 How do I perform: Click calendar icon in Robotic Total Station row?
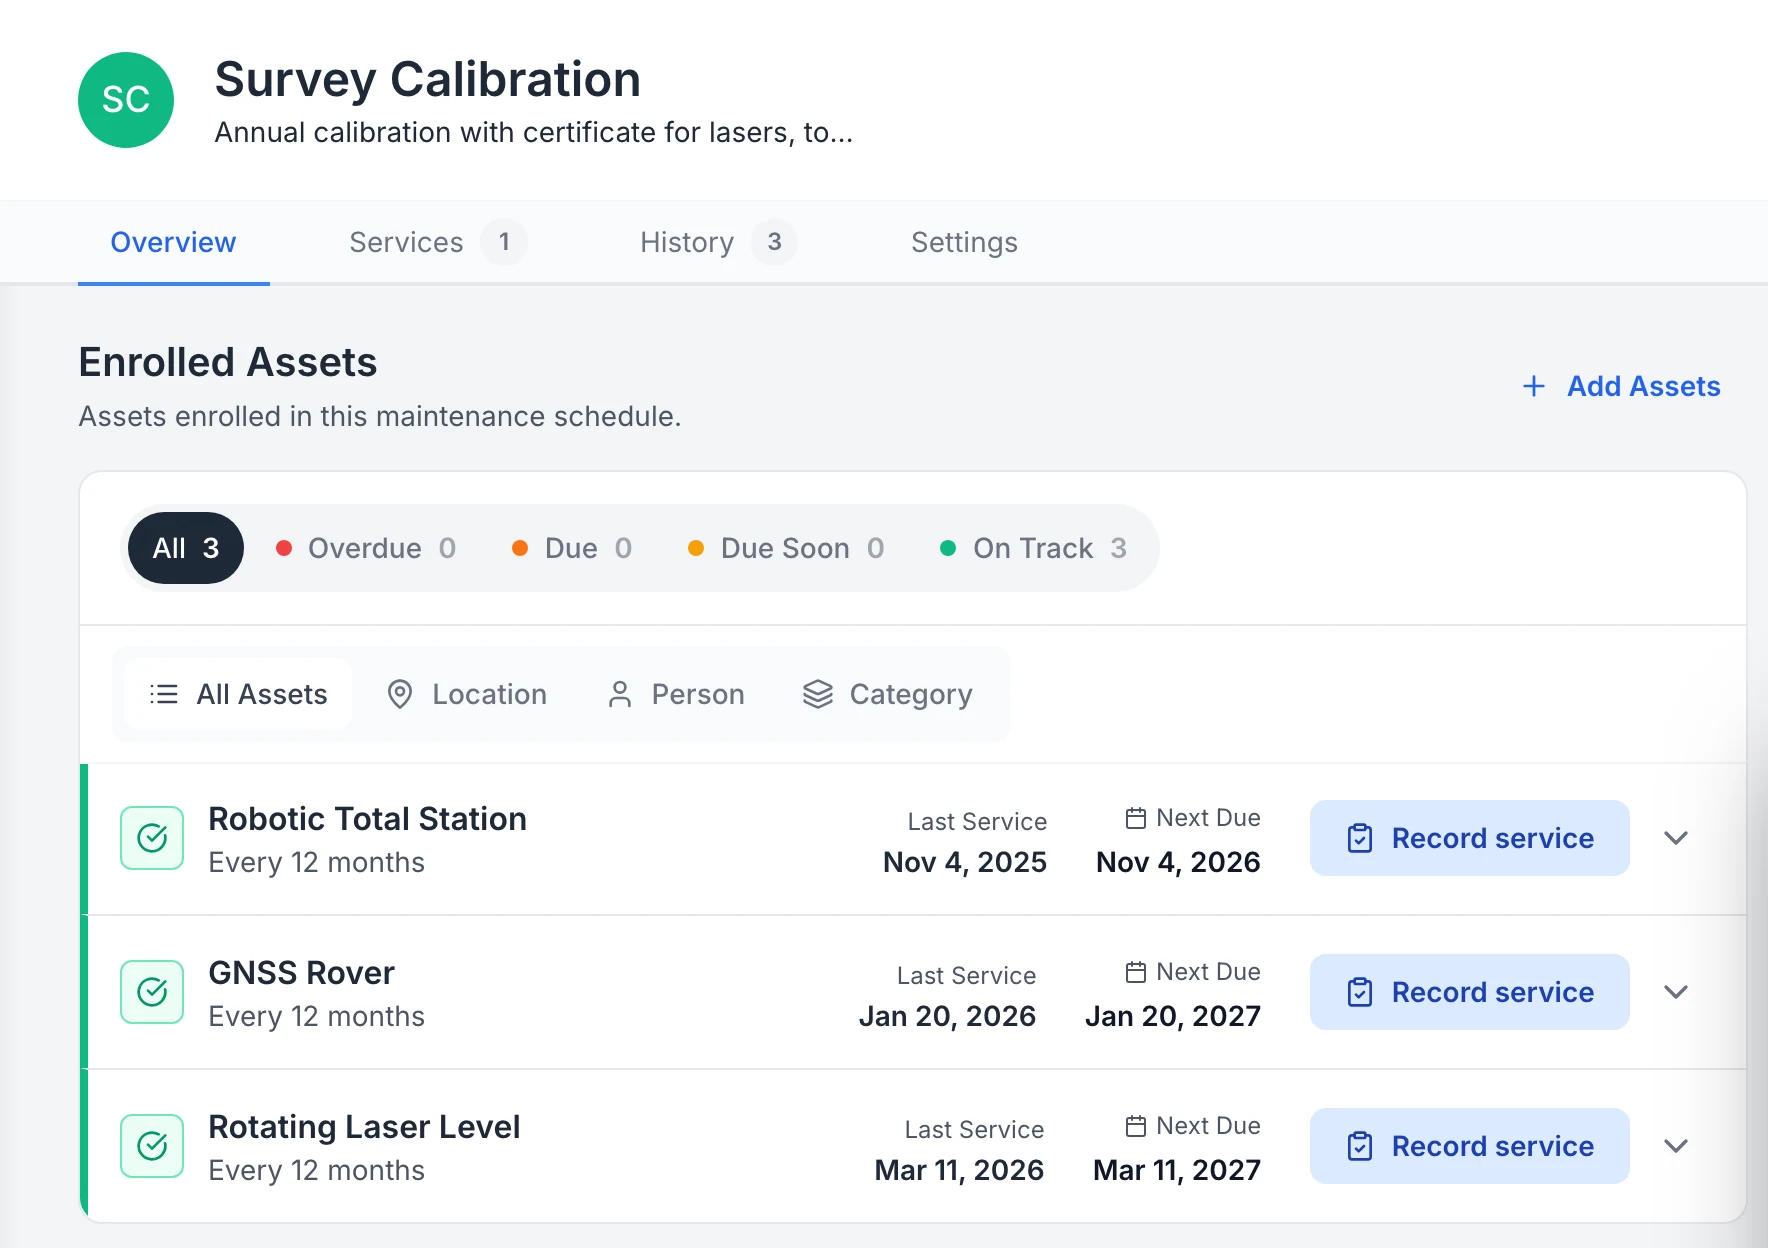click(x=1136, y=818)
